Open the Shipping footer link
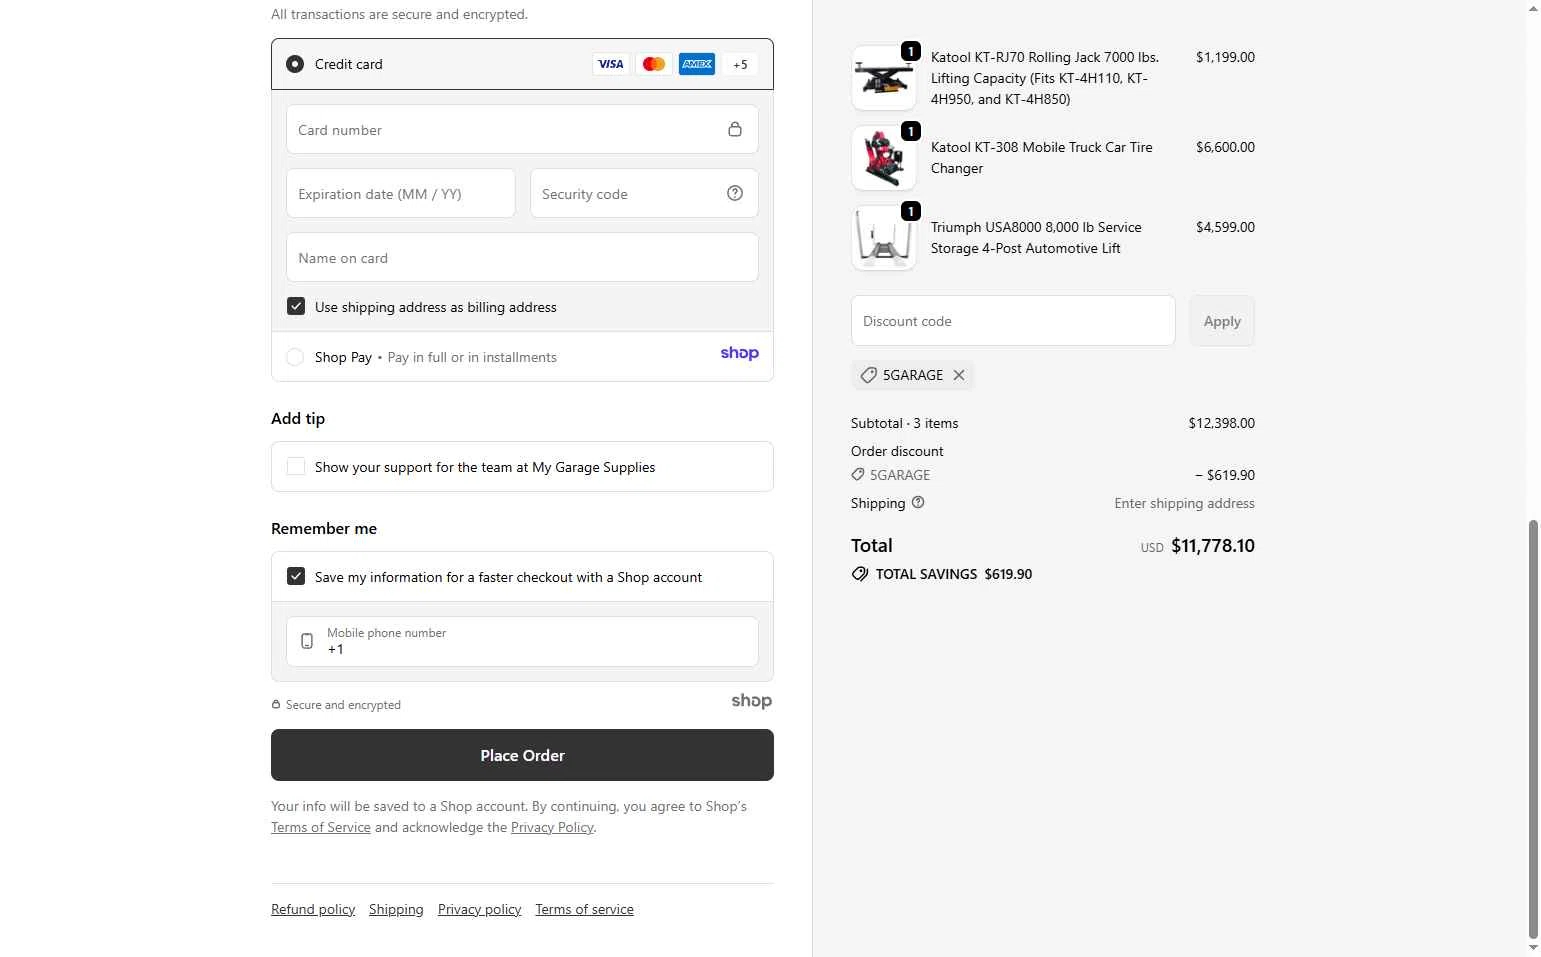This screenshot has height=957, width=1541. click(x=396, y=909)
